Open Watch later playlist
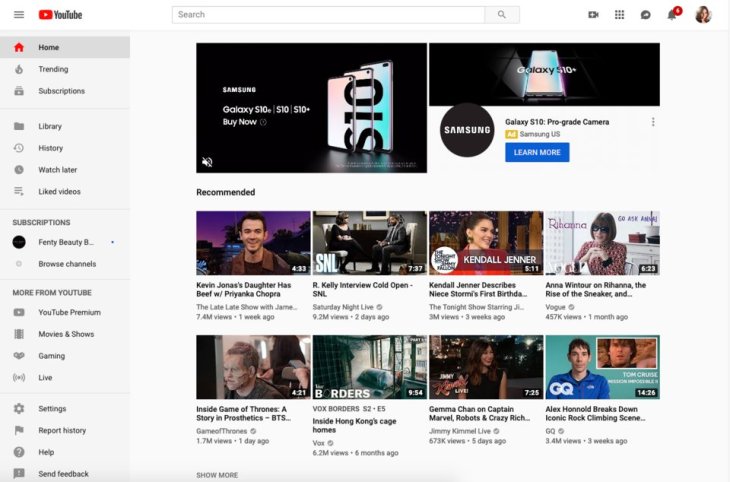730x482 pixels. [x=57, y=170]
